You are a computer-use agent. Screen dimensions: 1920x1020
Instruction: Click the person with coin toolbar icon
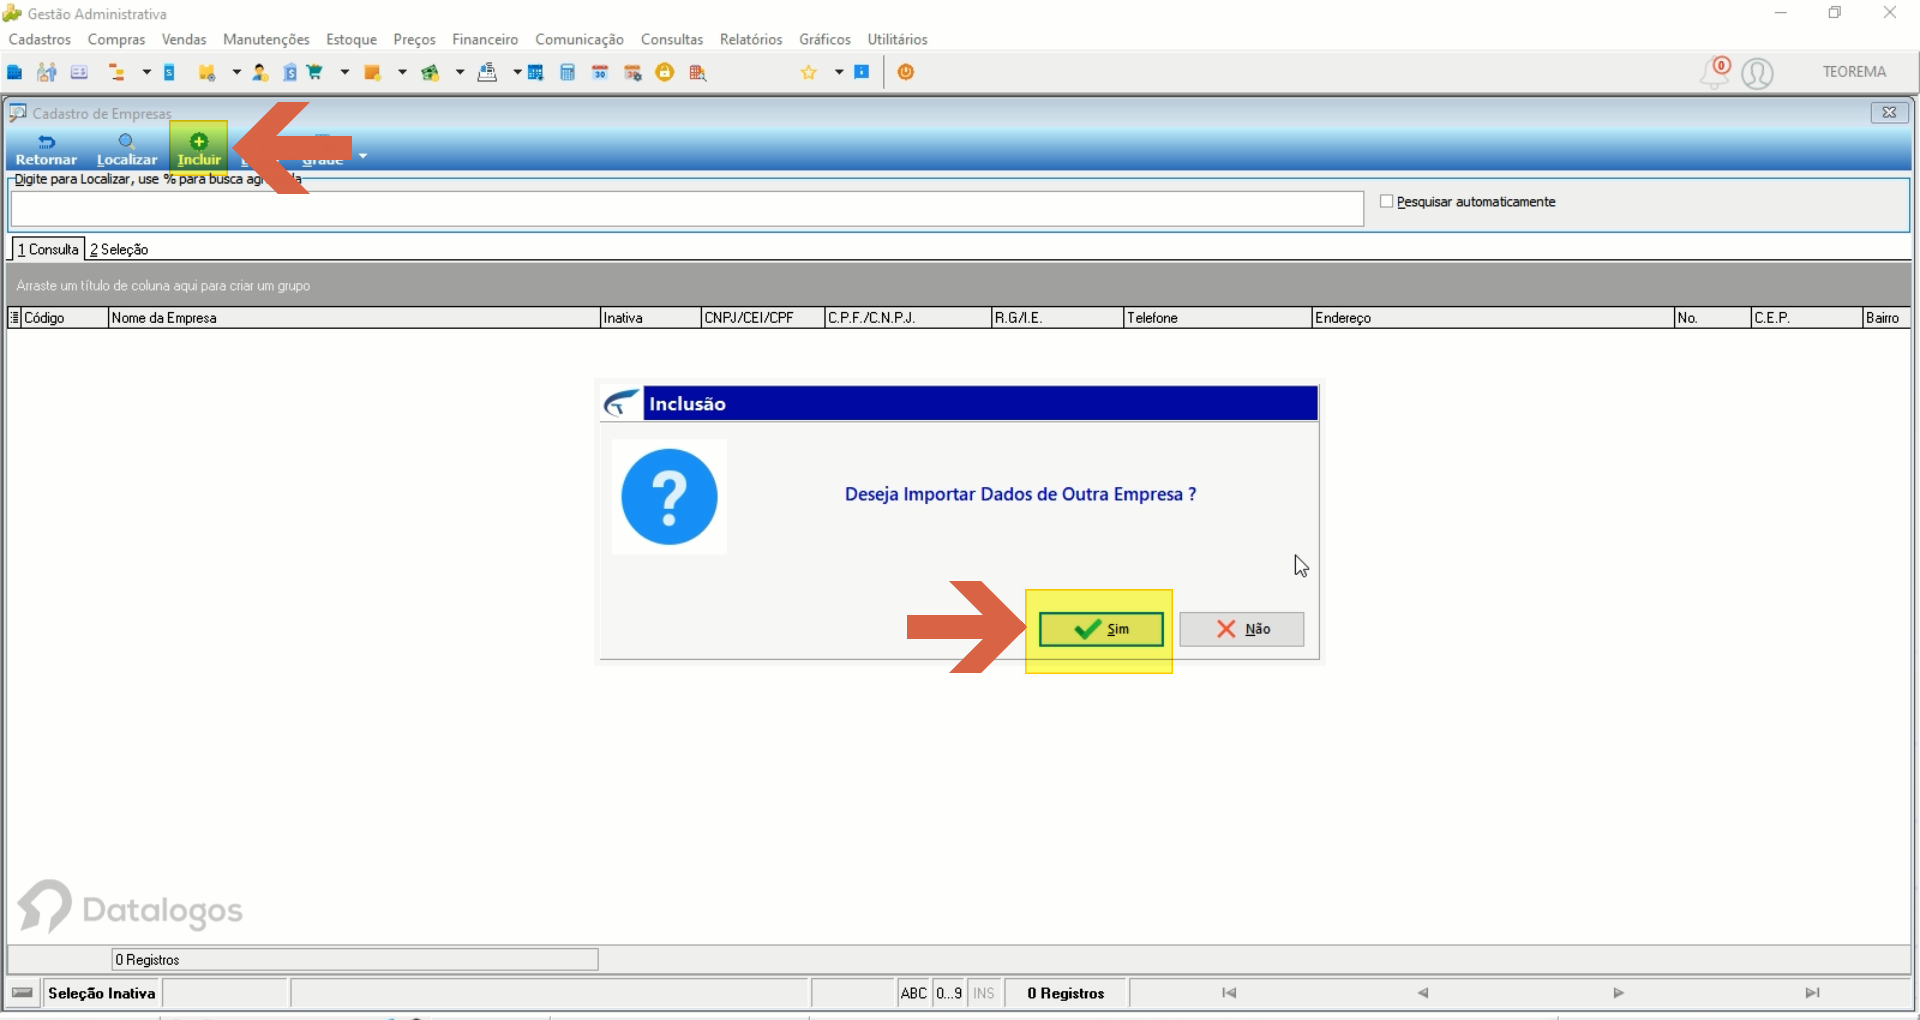click(260, 72)
